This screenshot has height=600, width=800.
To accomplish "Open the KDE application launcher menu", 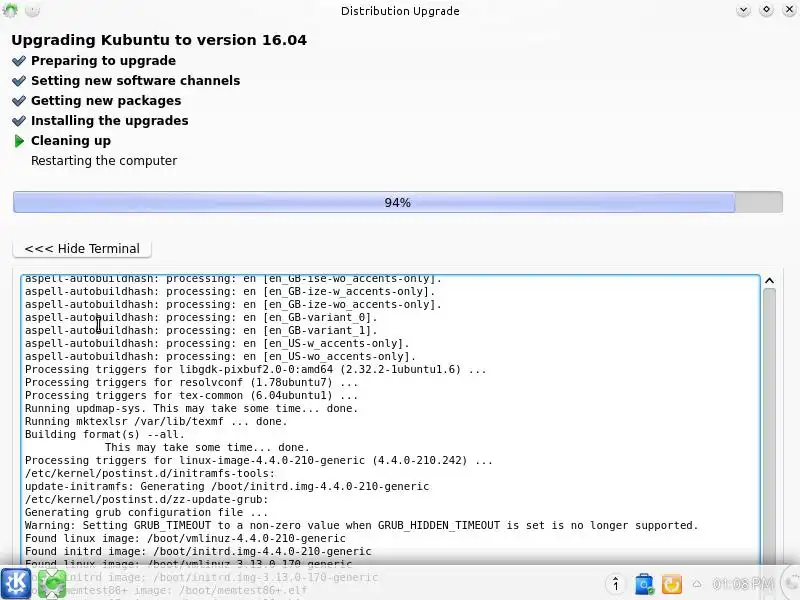I will click(16, 583).
